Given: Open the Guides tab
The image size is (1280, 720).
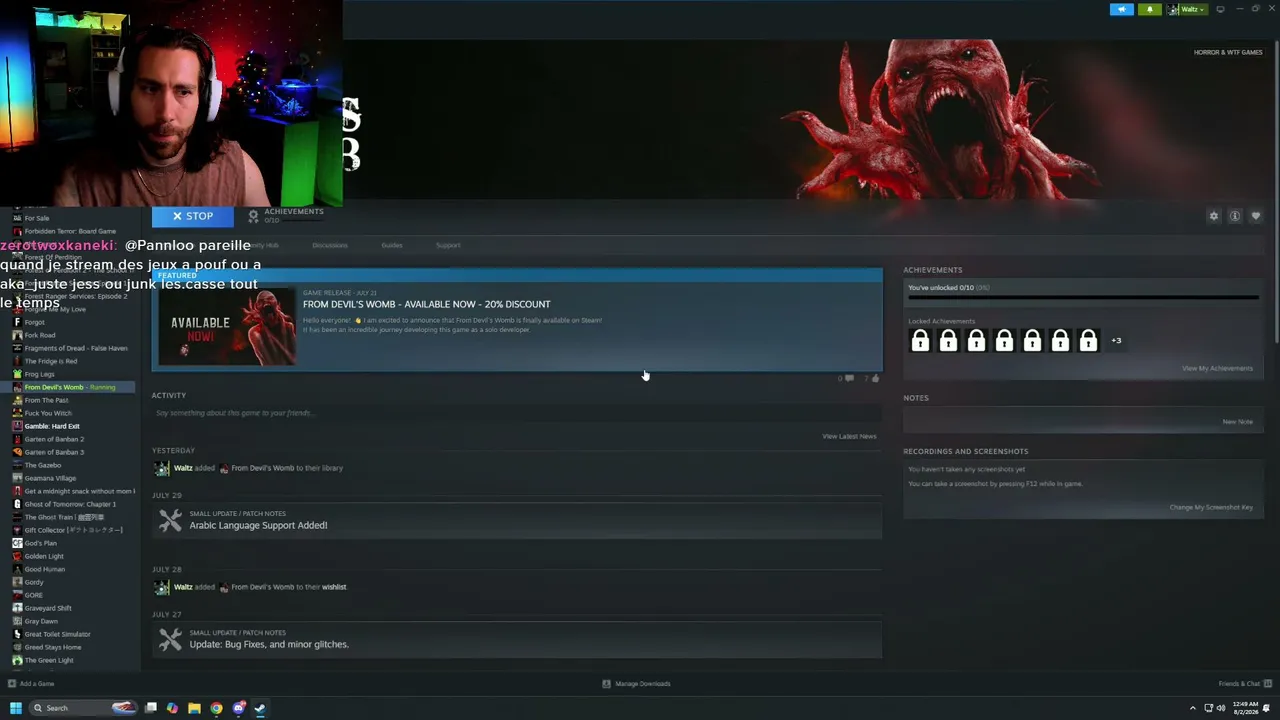Looking at the screenshot, I should (x=392, y=245).
